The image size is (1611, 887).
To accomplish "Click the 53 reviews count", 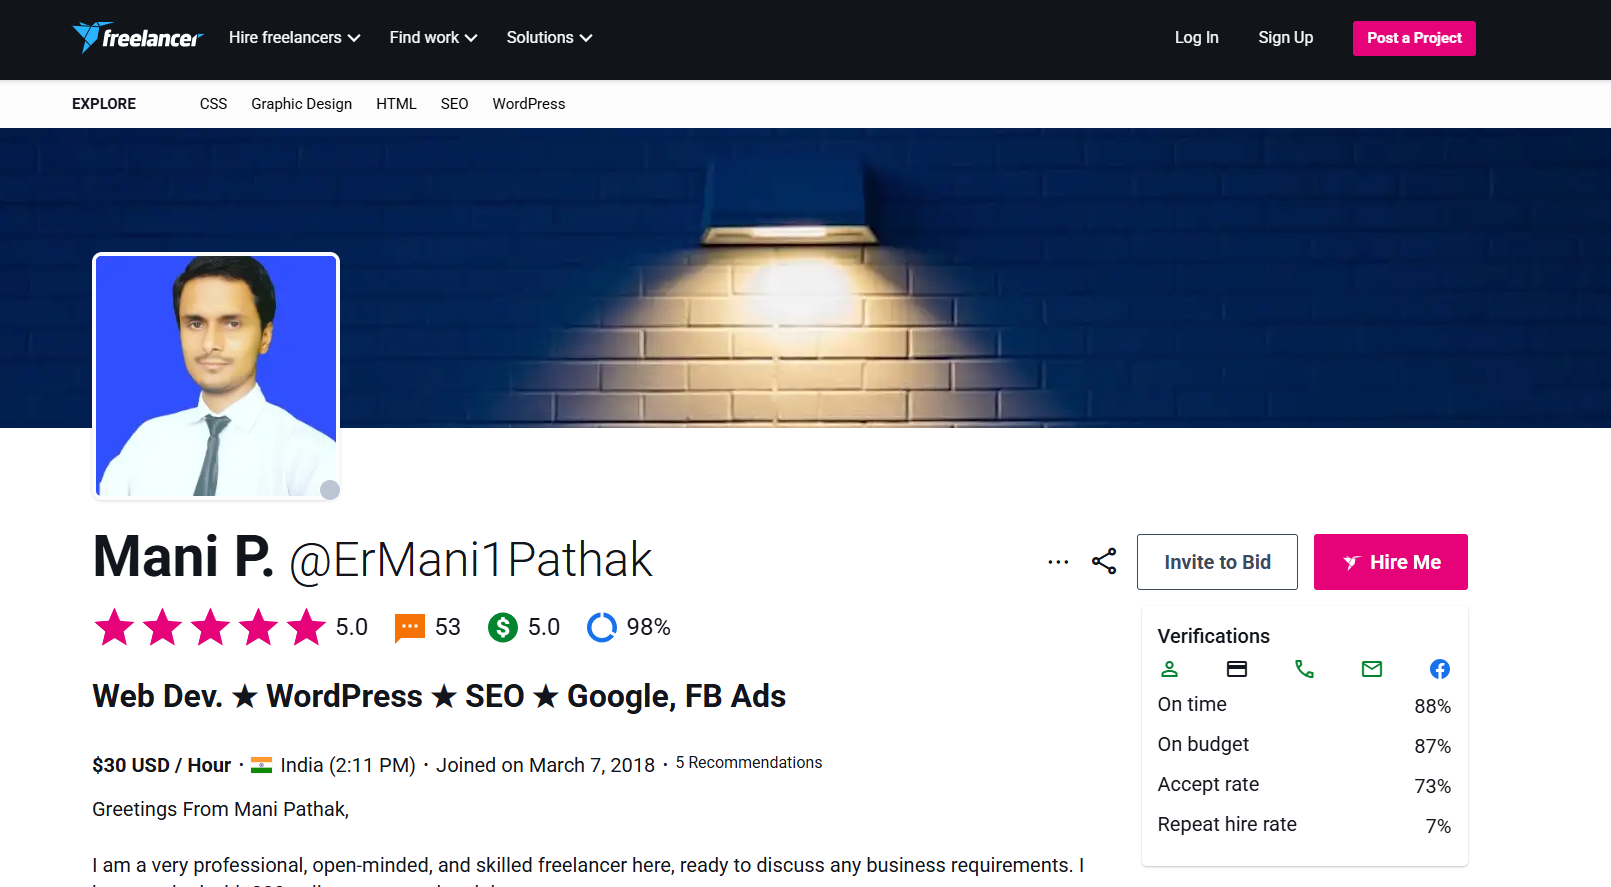I will (x=448, y=627).
